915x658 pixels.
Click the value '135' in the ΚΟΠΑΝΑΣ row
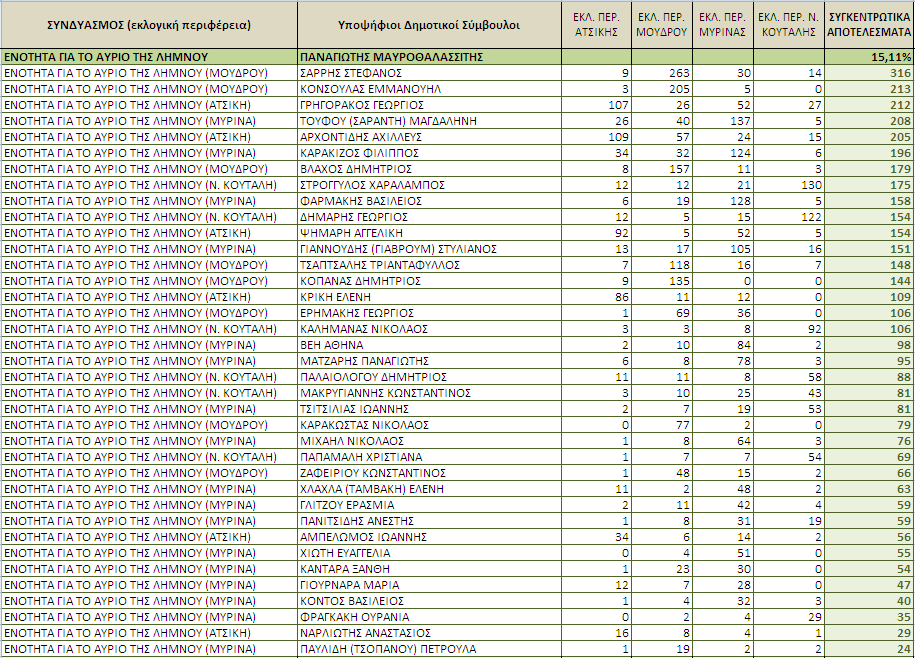tap(679, 281)
